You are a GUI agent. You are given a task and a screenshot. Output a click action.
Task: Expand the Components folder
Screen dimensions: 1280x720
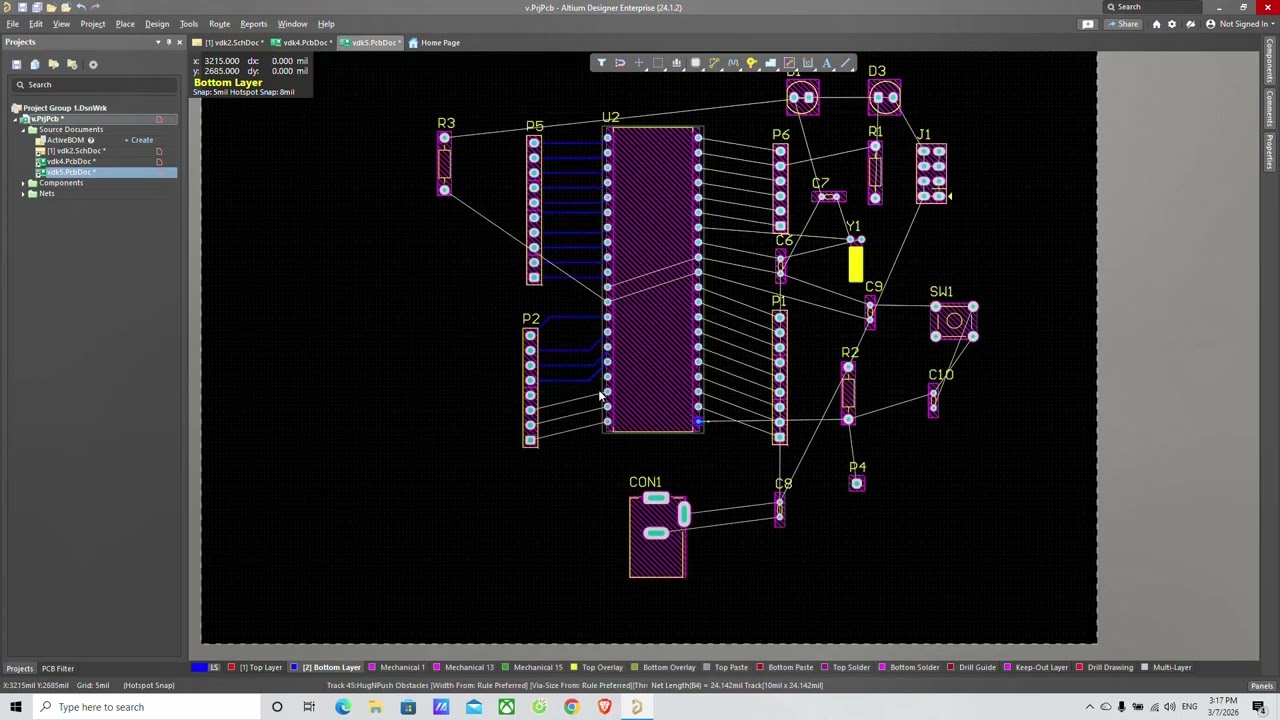pos(23,183)
